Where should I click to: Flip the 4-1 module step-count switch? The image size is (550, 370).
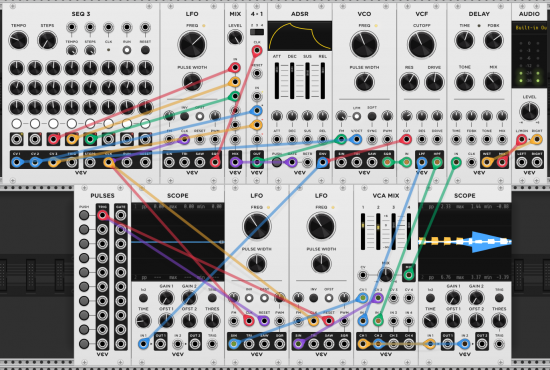pos(257,32)
